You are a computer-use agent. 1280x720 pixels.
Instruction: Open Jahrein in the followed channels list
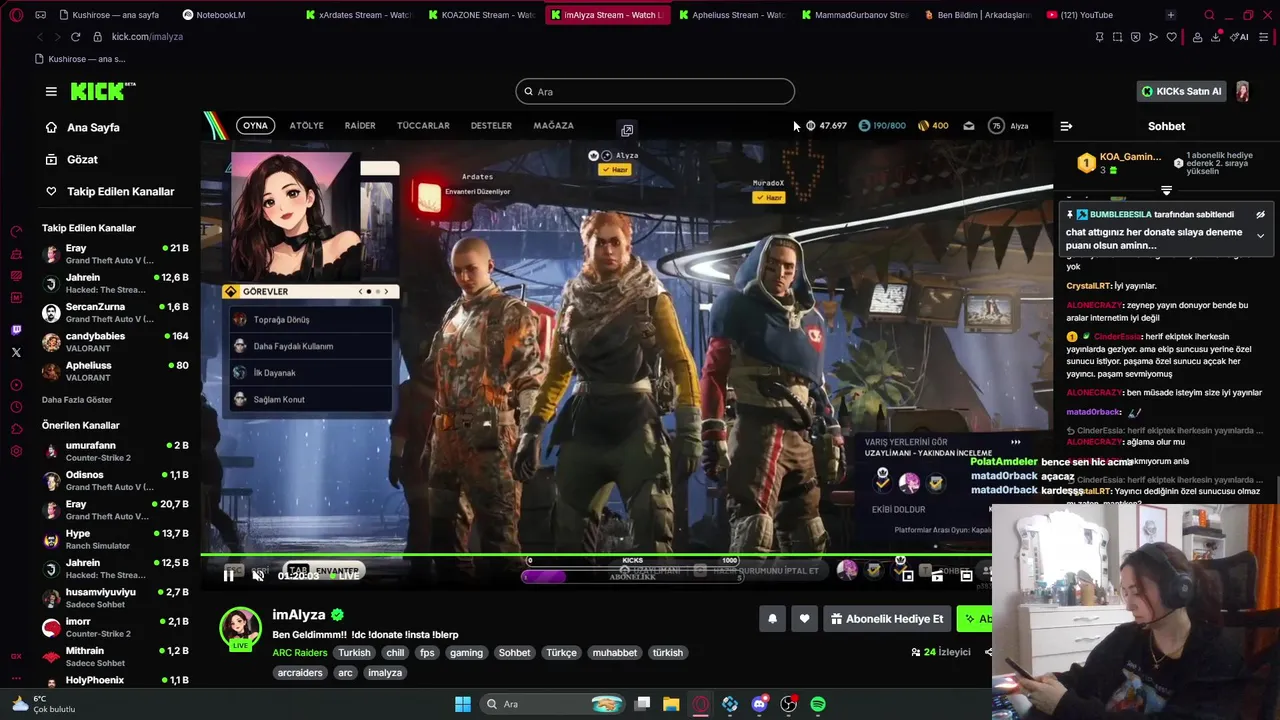115,283
